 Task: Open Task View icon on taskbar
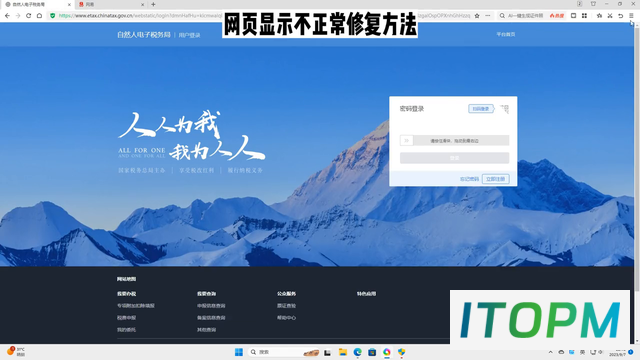327,352
